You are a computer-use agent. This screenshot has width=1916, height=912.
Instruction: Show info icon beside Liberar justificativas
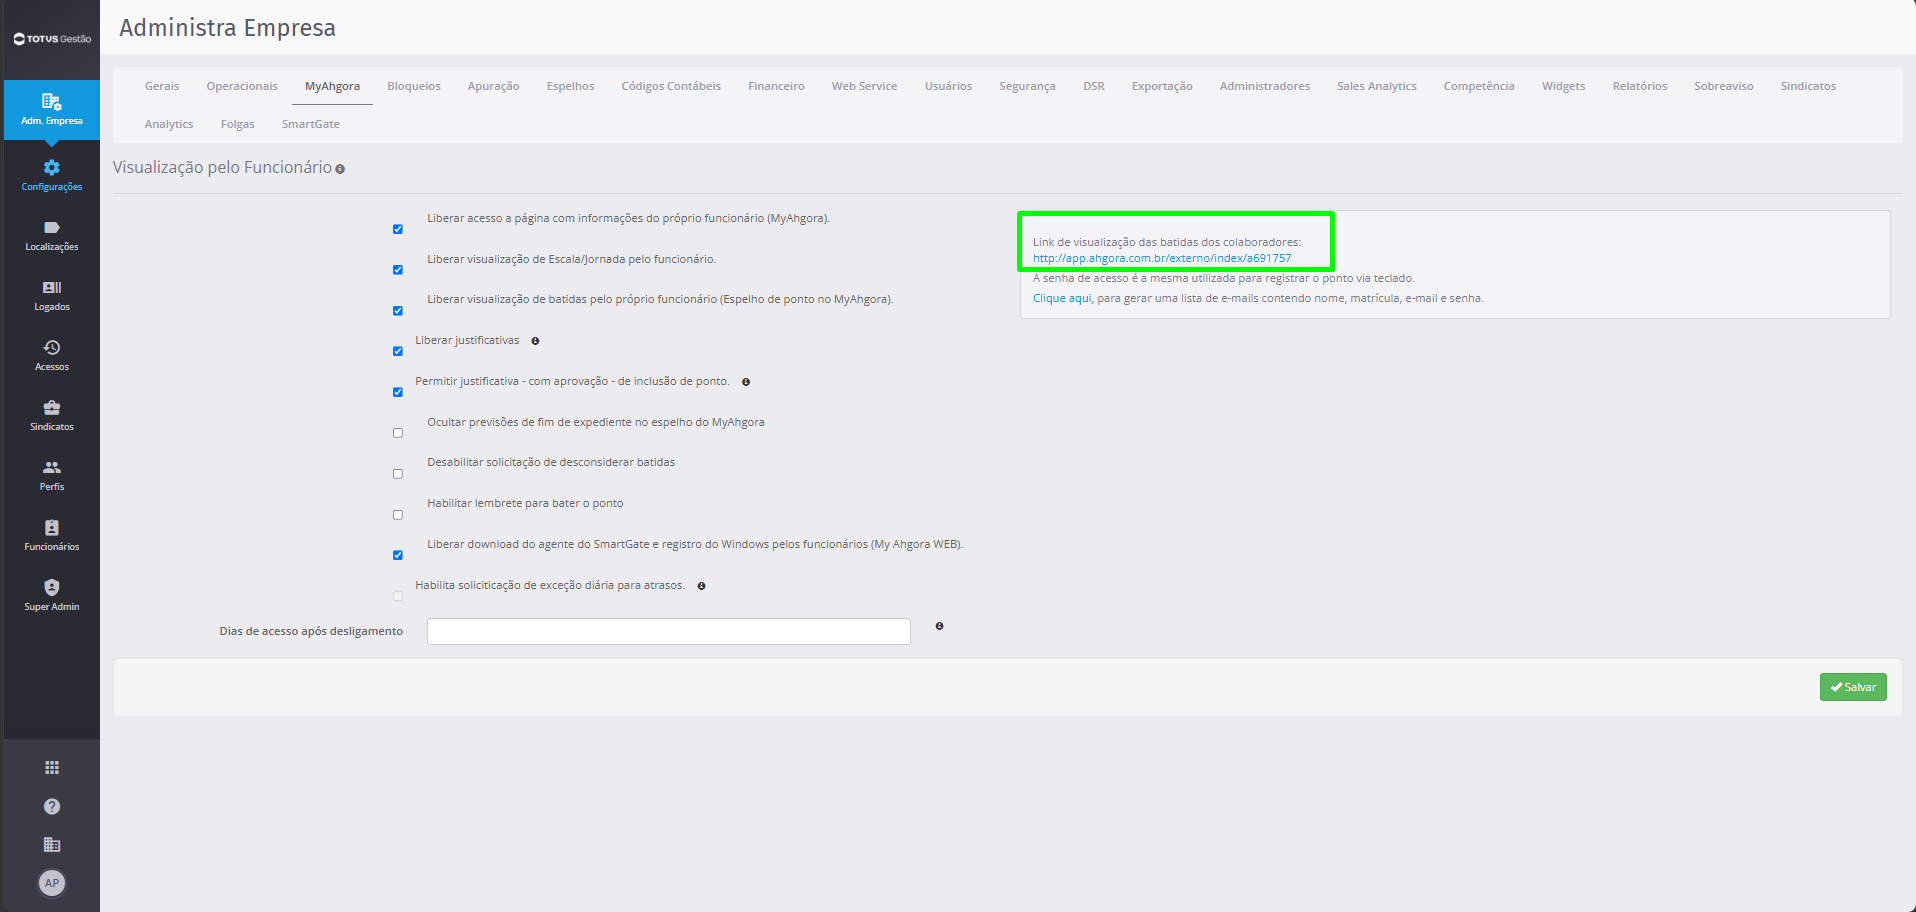coord(535,341)
